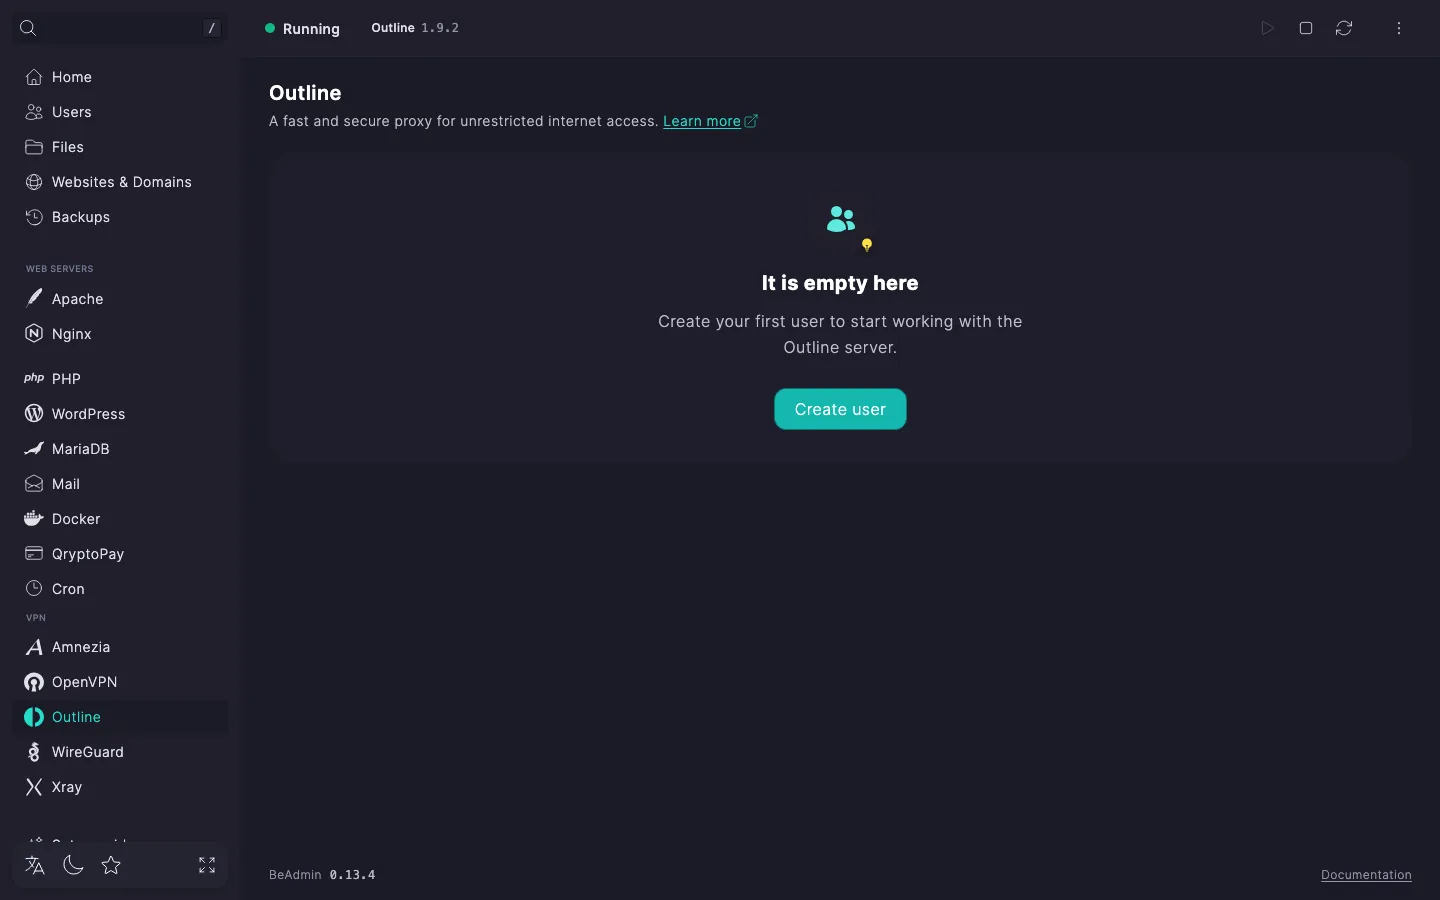The width and height of the screenshot is (1440, 900).
Task: Click the Websites globe icon
Action: [34, 182]
